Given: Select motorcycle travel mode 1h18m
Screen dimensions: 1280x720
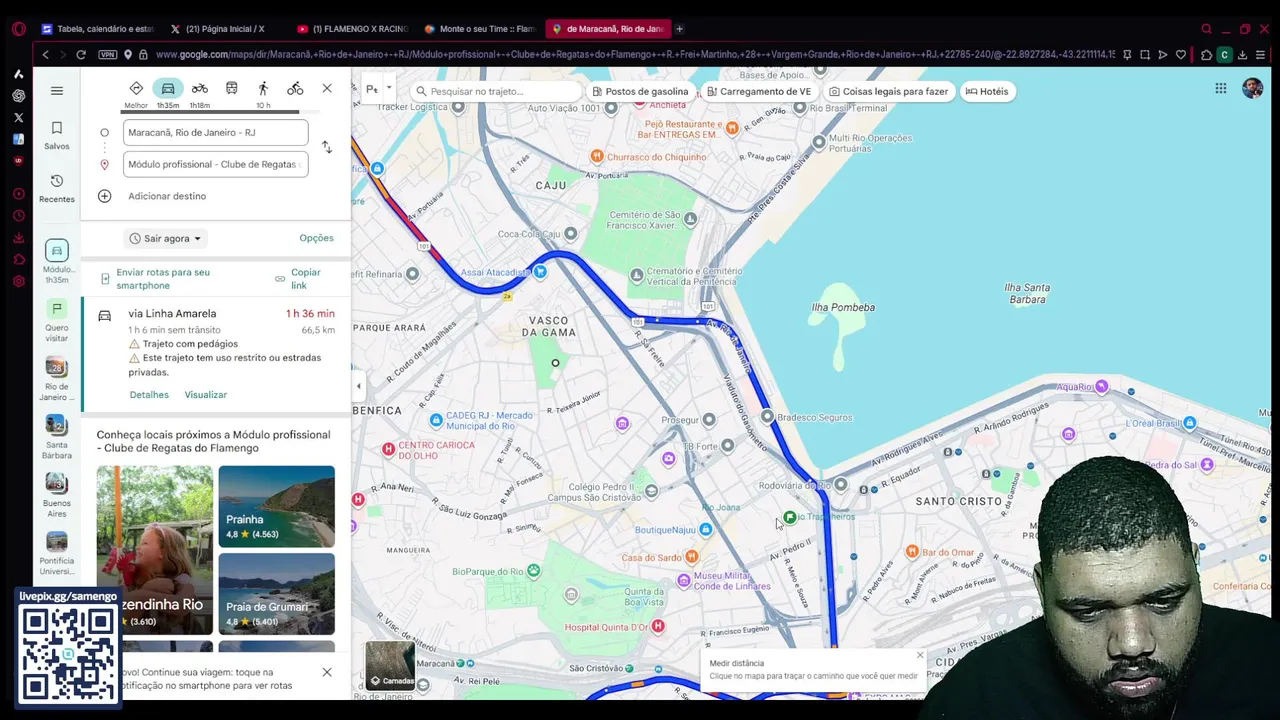Looking at the screenshot, I should (200, 94).
